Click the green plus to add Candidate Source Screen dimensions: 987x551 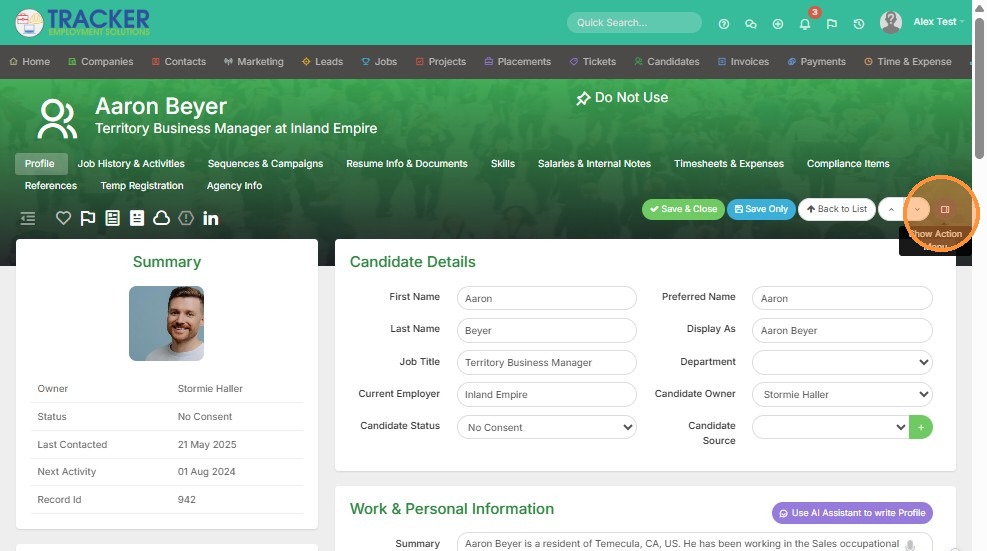click(x=921, y=428)
